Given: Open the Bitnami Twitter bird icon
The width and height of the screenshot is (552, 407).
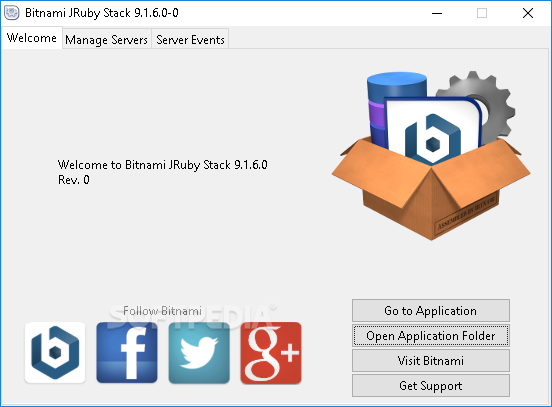Looking at the screenshot, I should (x=199, y=352).
